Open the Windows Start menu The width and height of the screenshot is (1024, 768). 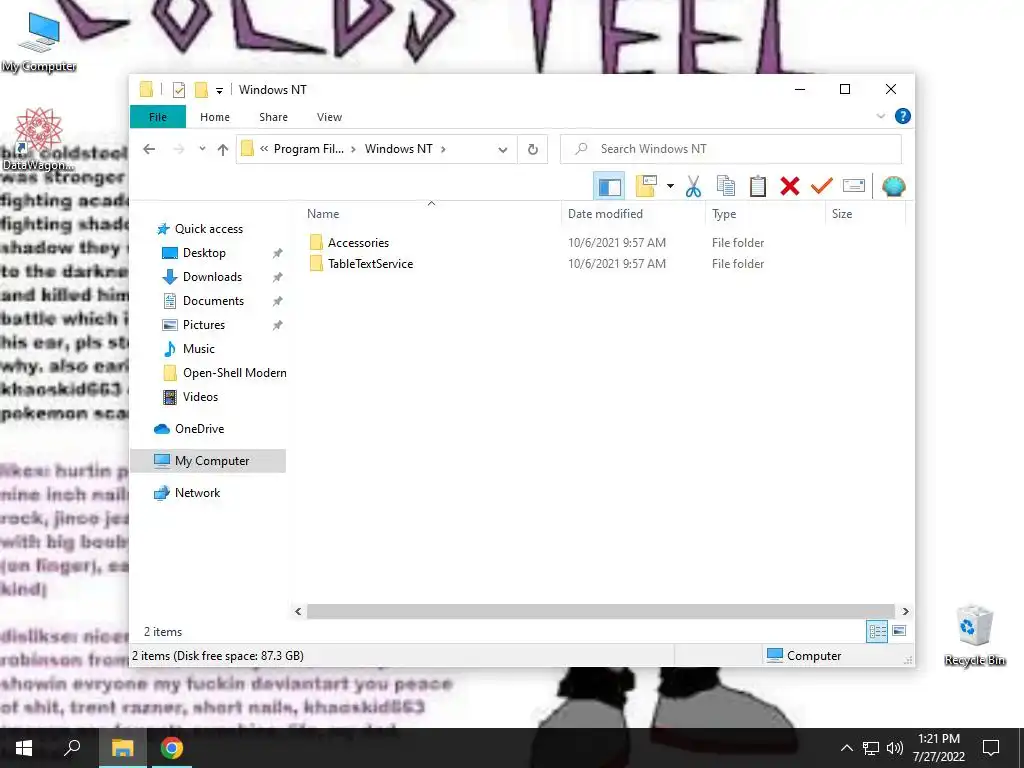click(24, 748)
